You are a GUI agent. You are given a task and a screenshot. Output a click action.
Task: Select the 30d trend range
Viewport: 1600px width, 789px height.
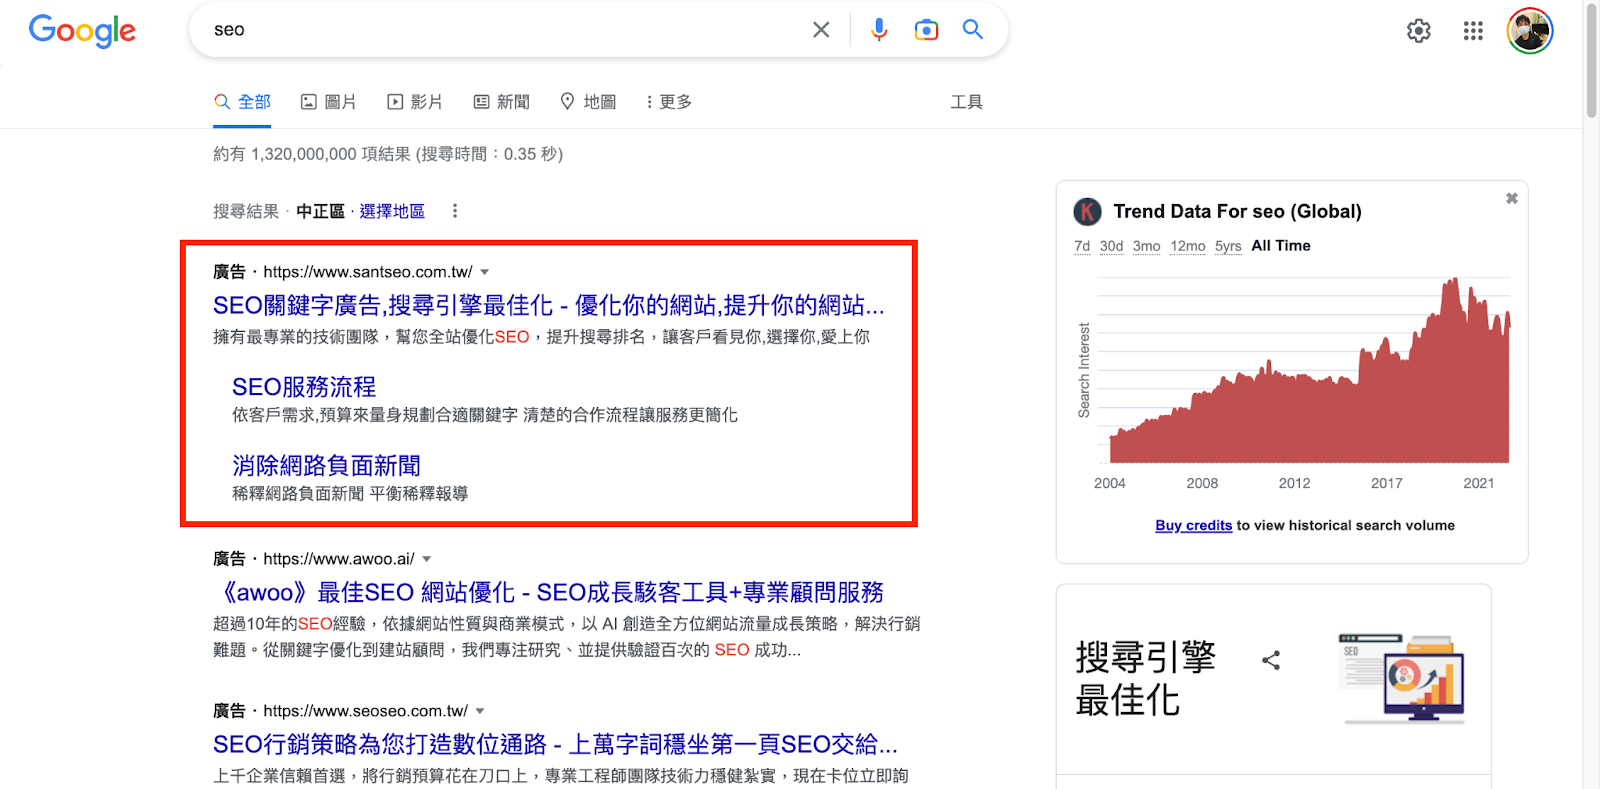1112,246
